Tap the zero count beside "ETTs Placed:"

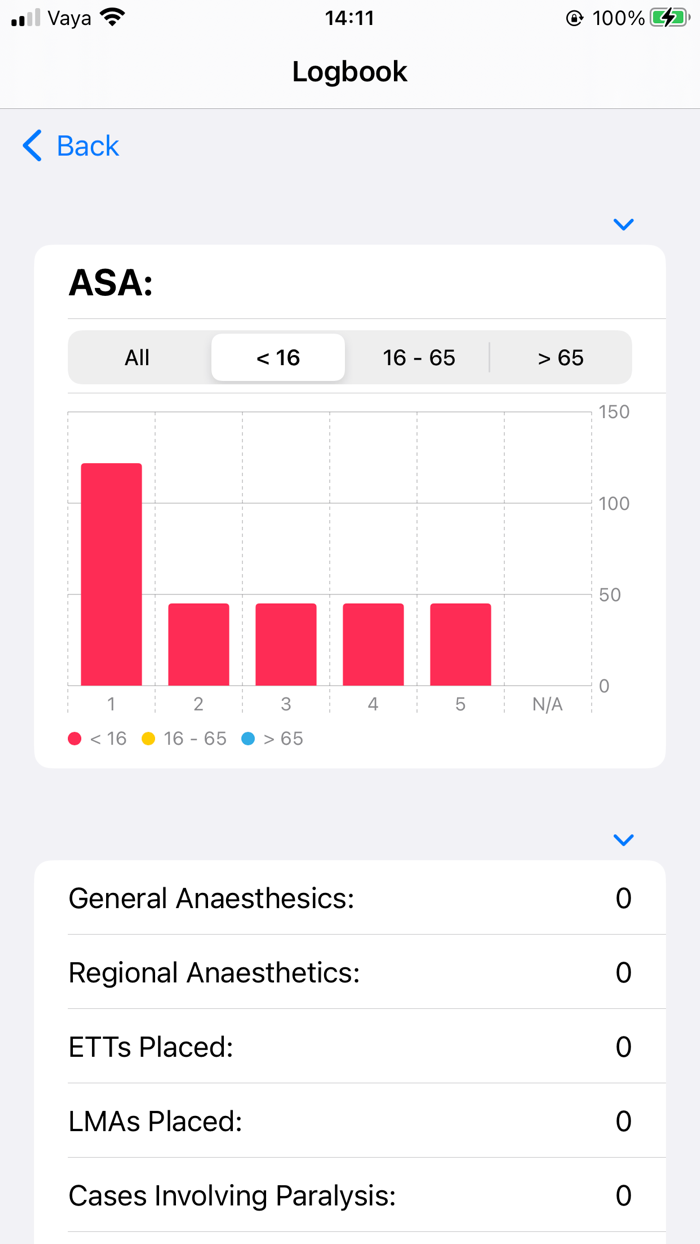623,1046
